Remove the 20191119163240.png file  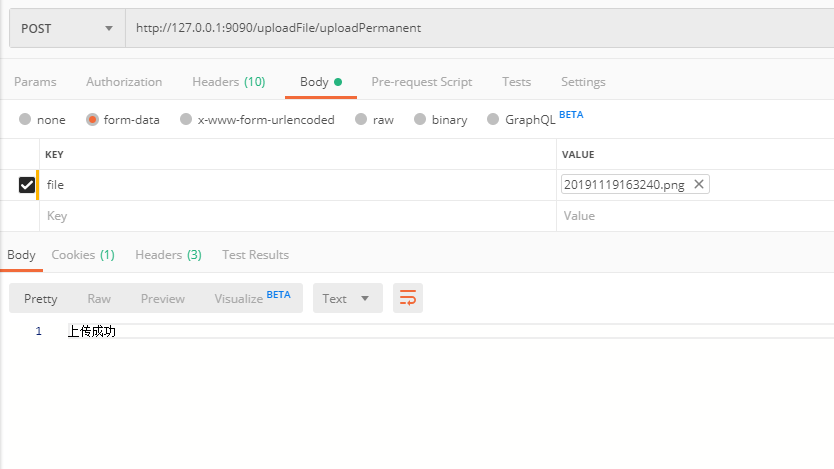coord(699,184)
